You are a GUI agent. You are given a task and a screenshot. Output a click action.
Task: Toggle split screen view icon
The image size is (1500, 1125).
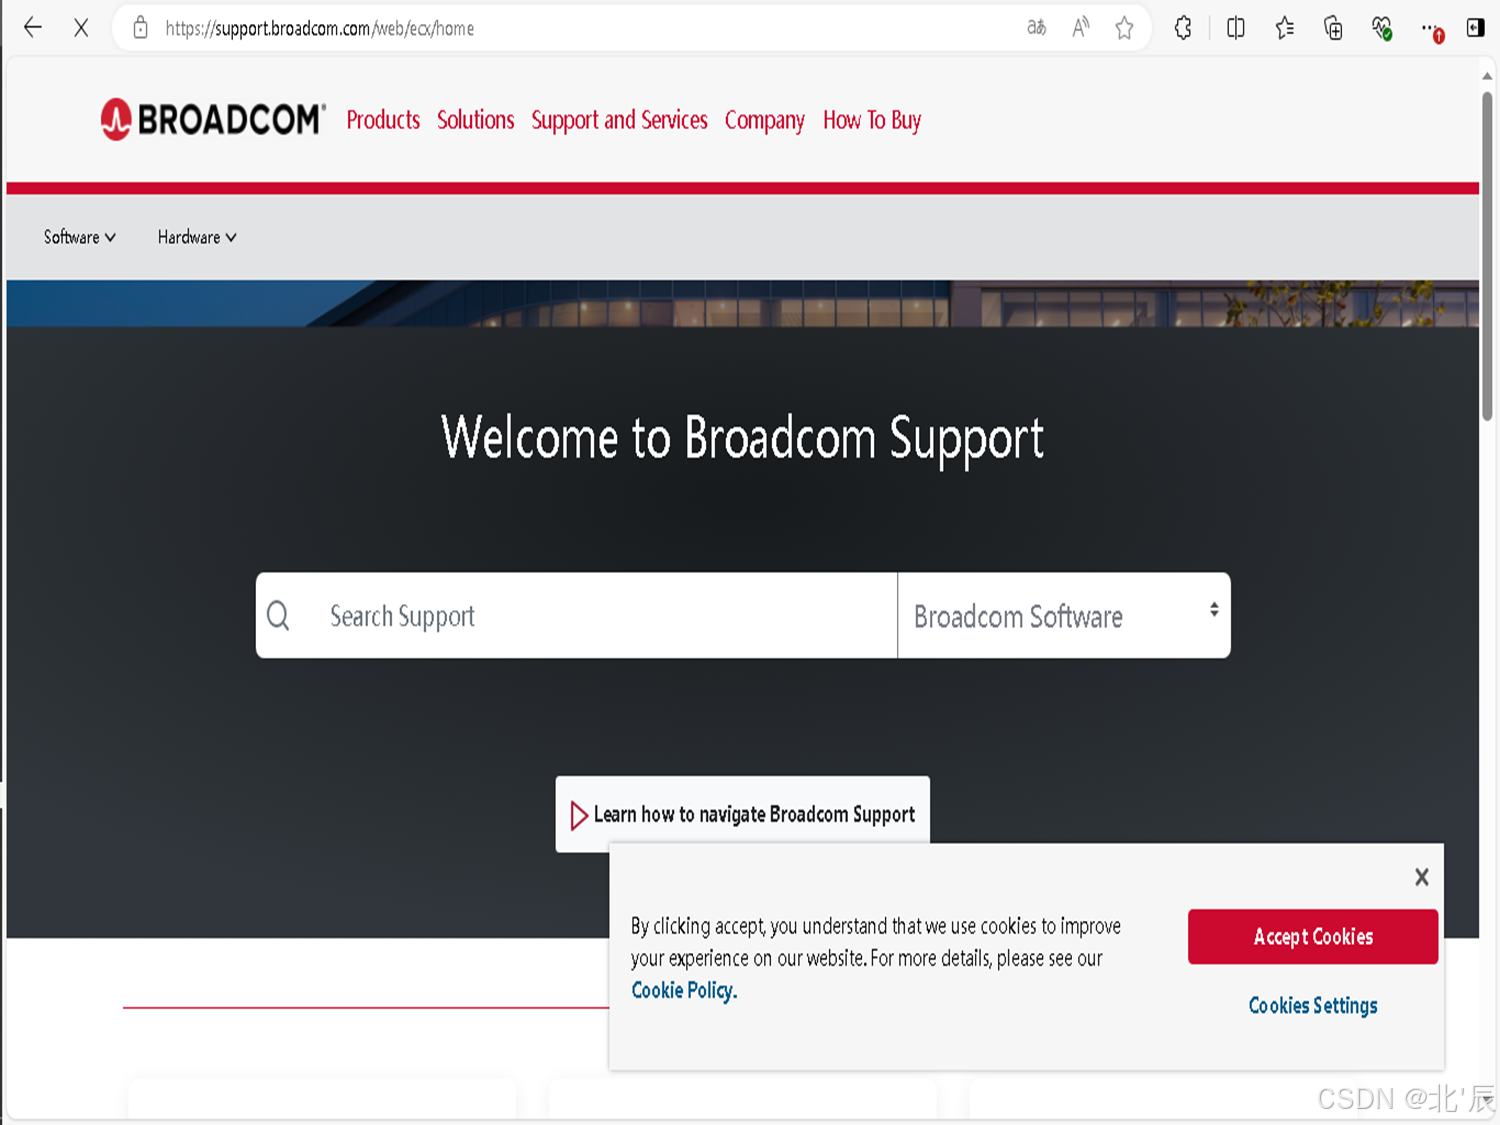click(1236, 28)
